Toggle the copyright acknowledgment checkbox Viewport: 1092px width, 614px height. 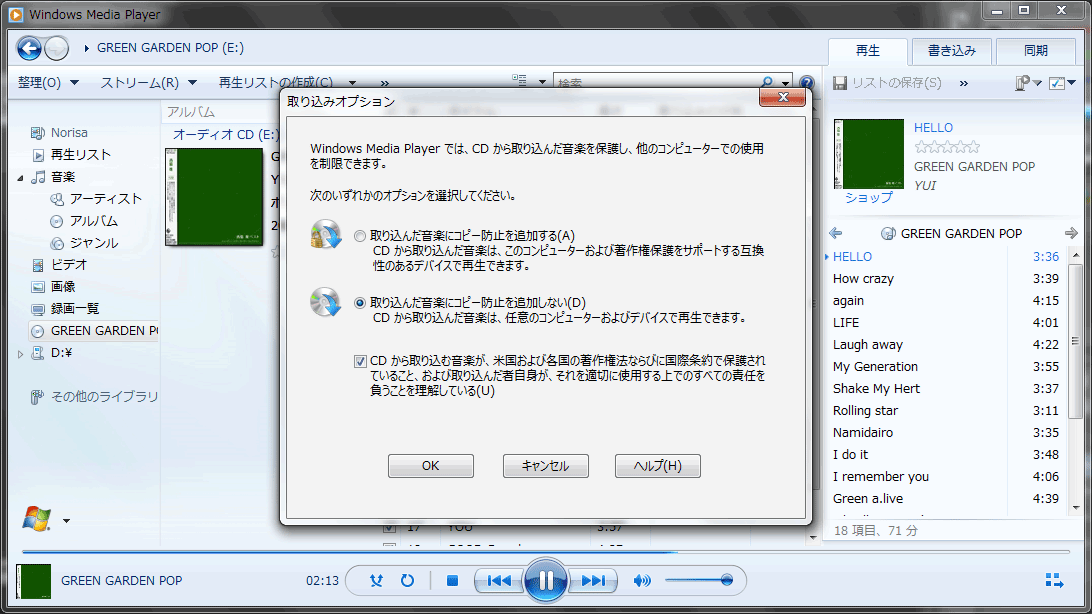(360, 361)
